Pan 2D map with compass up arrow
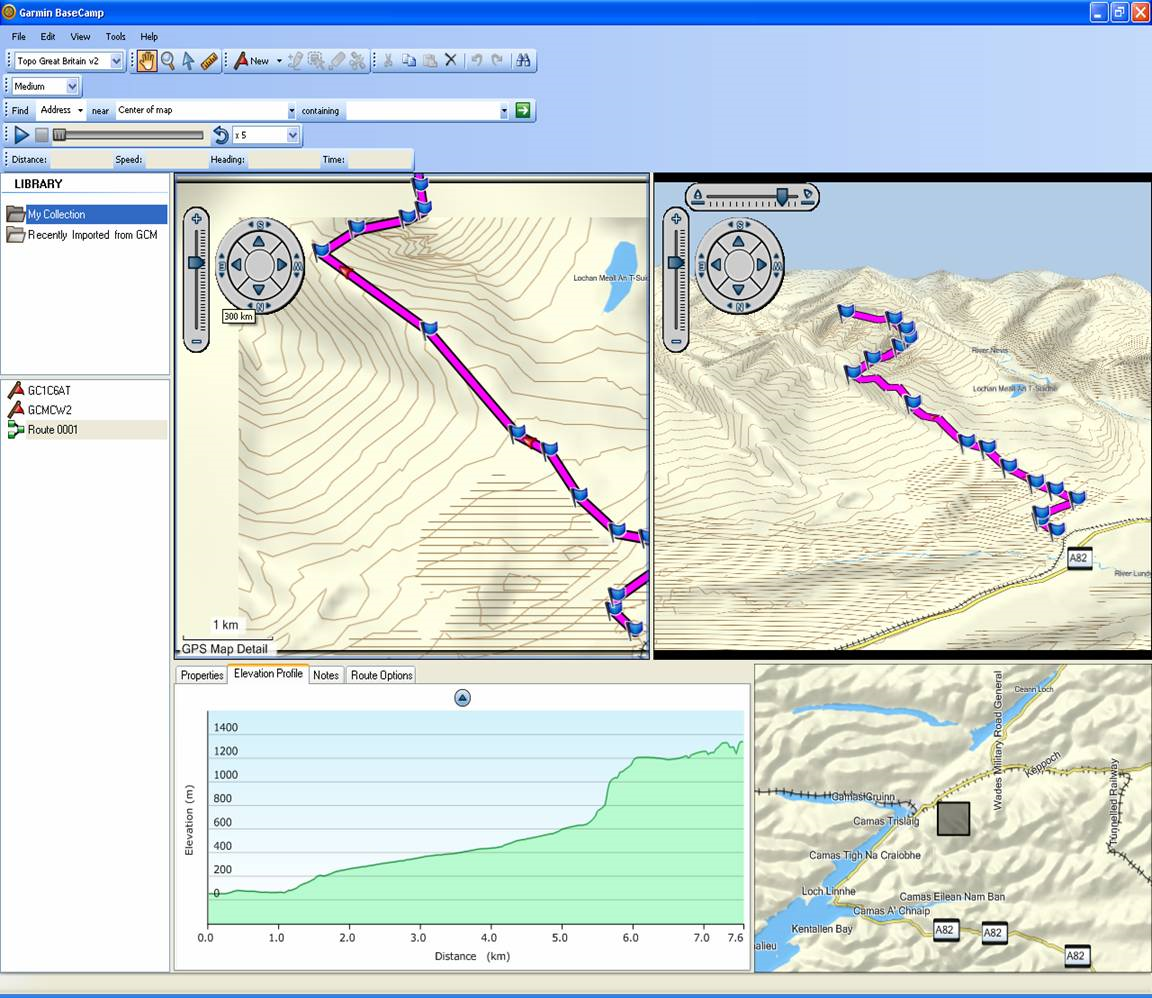1152x998 pixels. [x=259, y=241]
